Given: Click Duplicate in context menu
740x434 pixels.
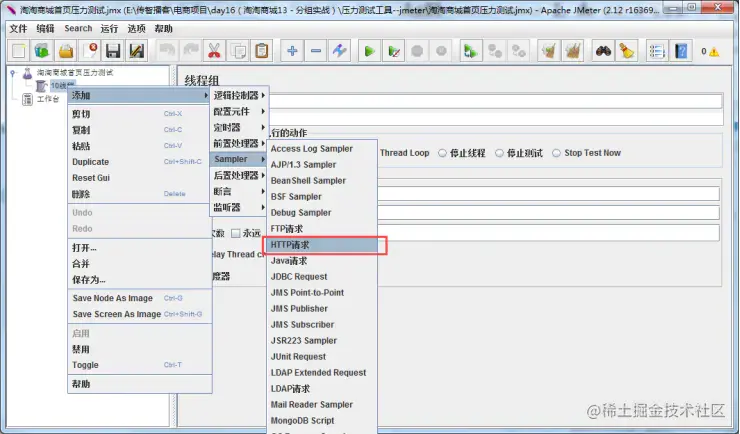Looking at the screenshot, I should click(139, 162).
